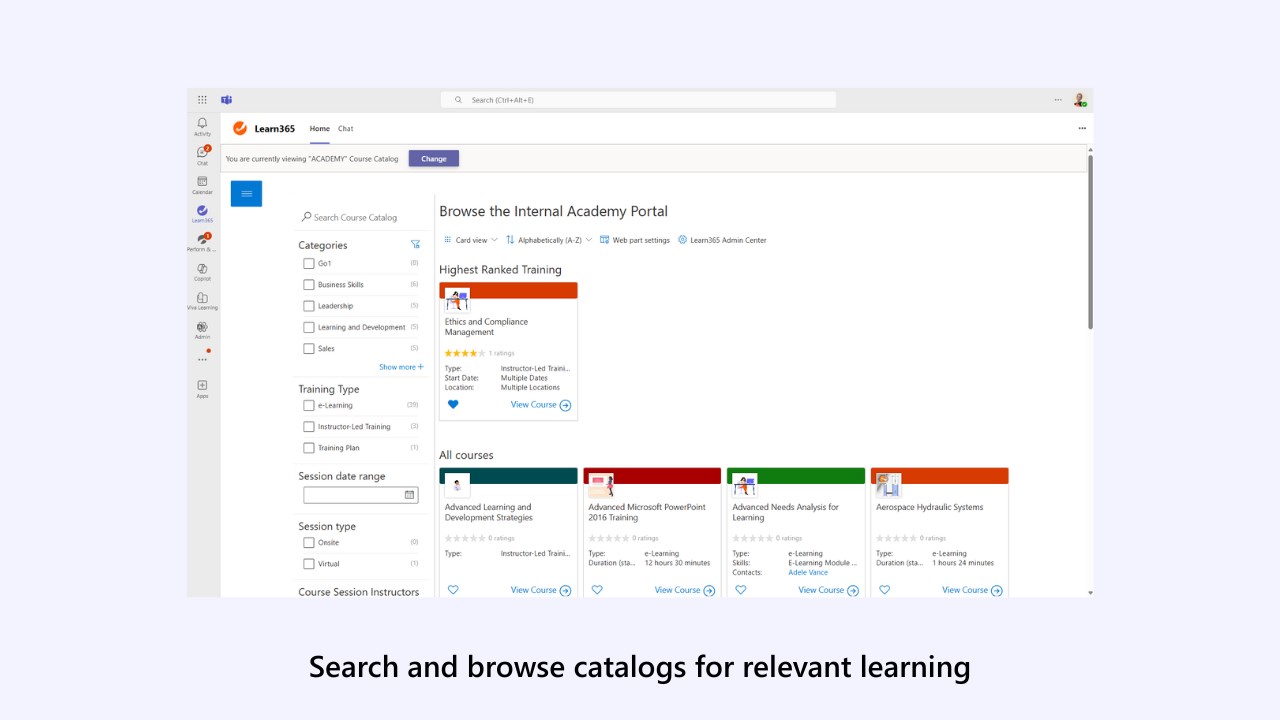
Task: View Course for Advanced Learning and Development Strategies
Action: [541, 590]
